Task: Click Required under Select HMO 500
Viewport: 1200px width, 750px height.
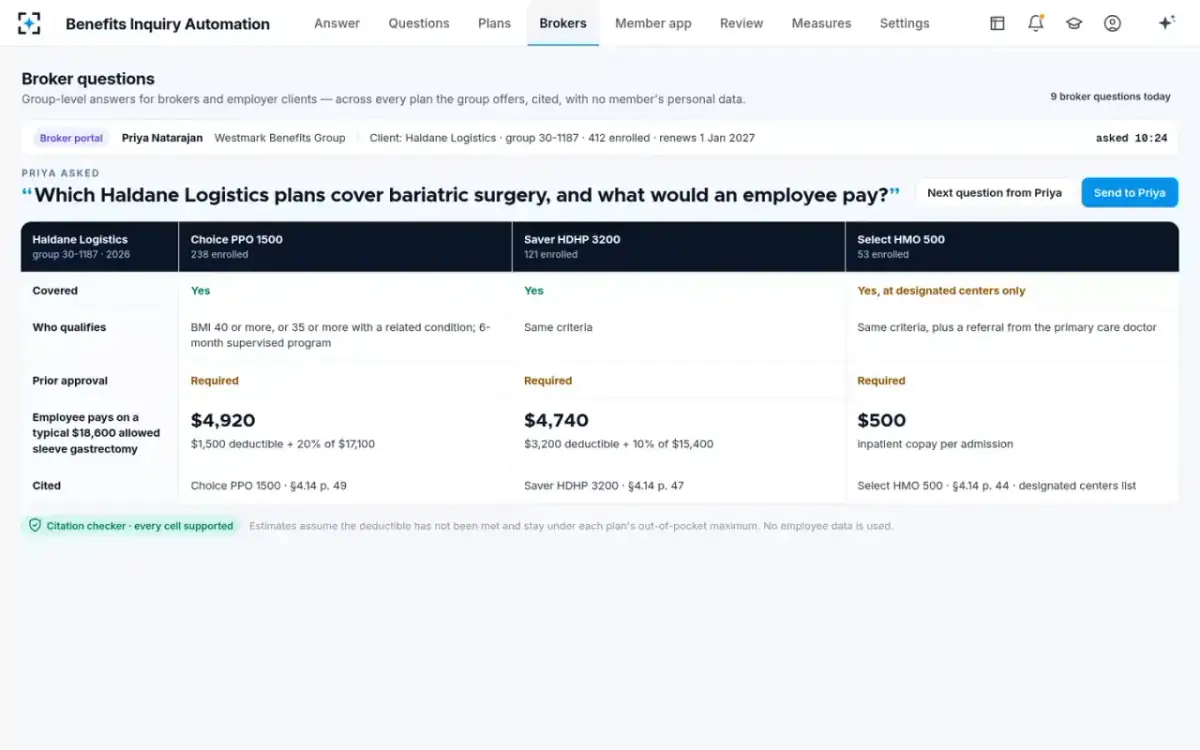Action: (x=881, y=381)
